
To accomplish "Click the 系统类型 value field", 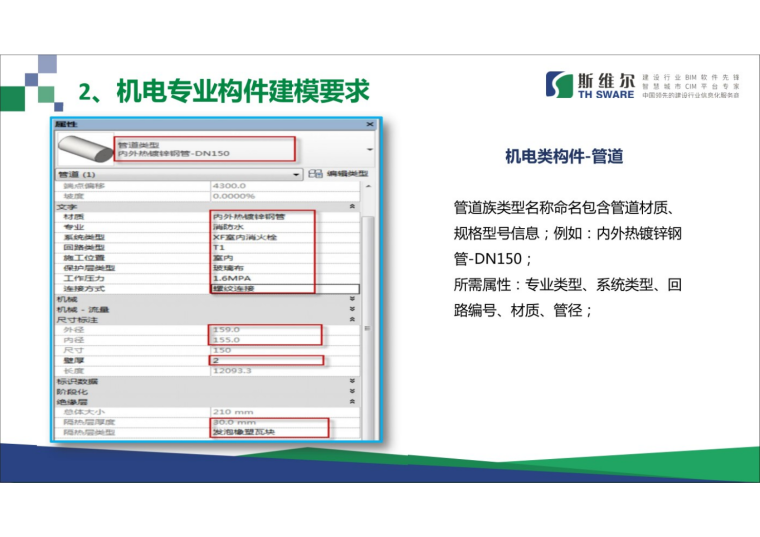I will tap(262, 236).
